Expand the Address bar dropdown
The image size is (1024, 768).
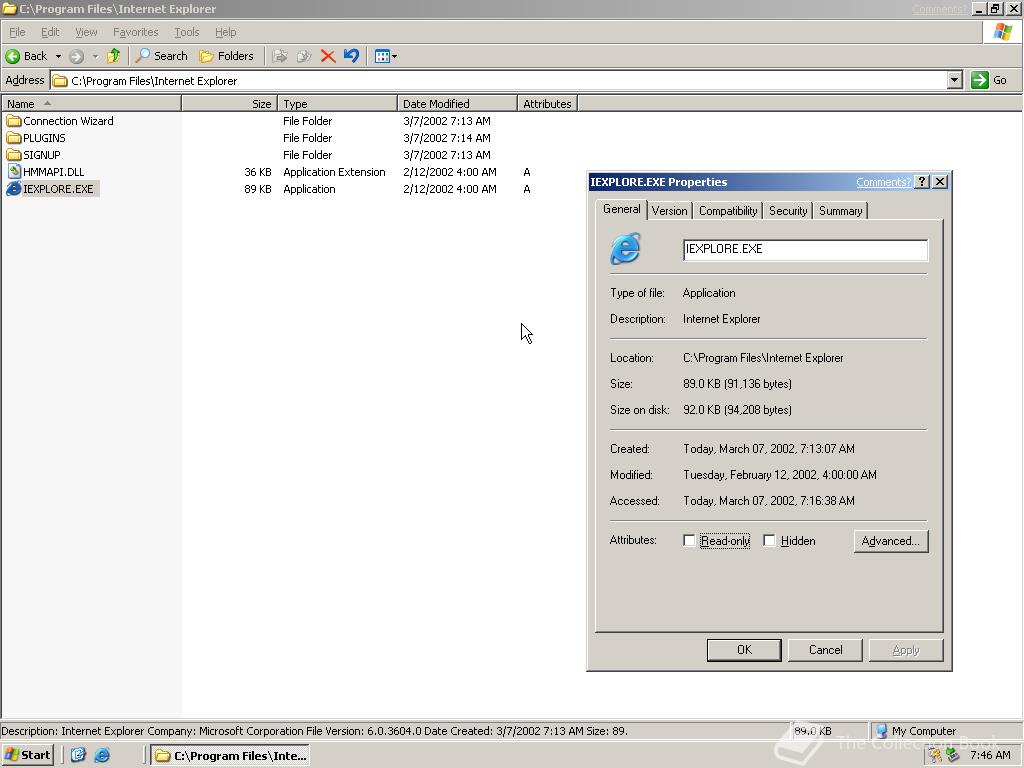coord(955,80)
